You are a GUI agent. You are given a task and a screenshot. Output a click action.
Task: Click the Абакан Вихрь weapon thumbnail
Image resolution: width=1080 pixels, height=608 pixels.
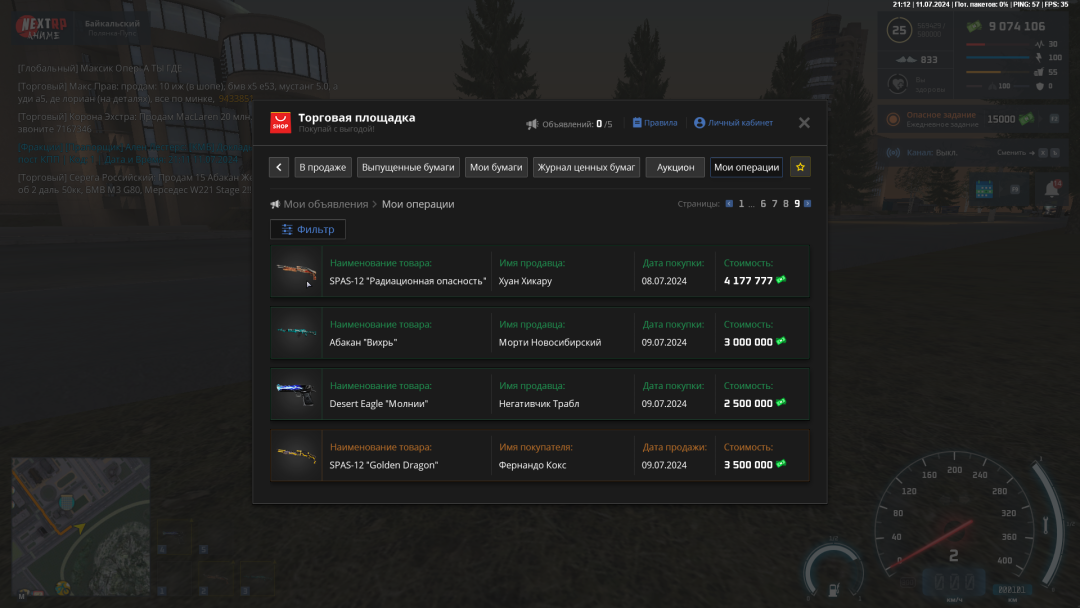pos(296,333)
